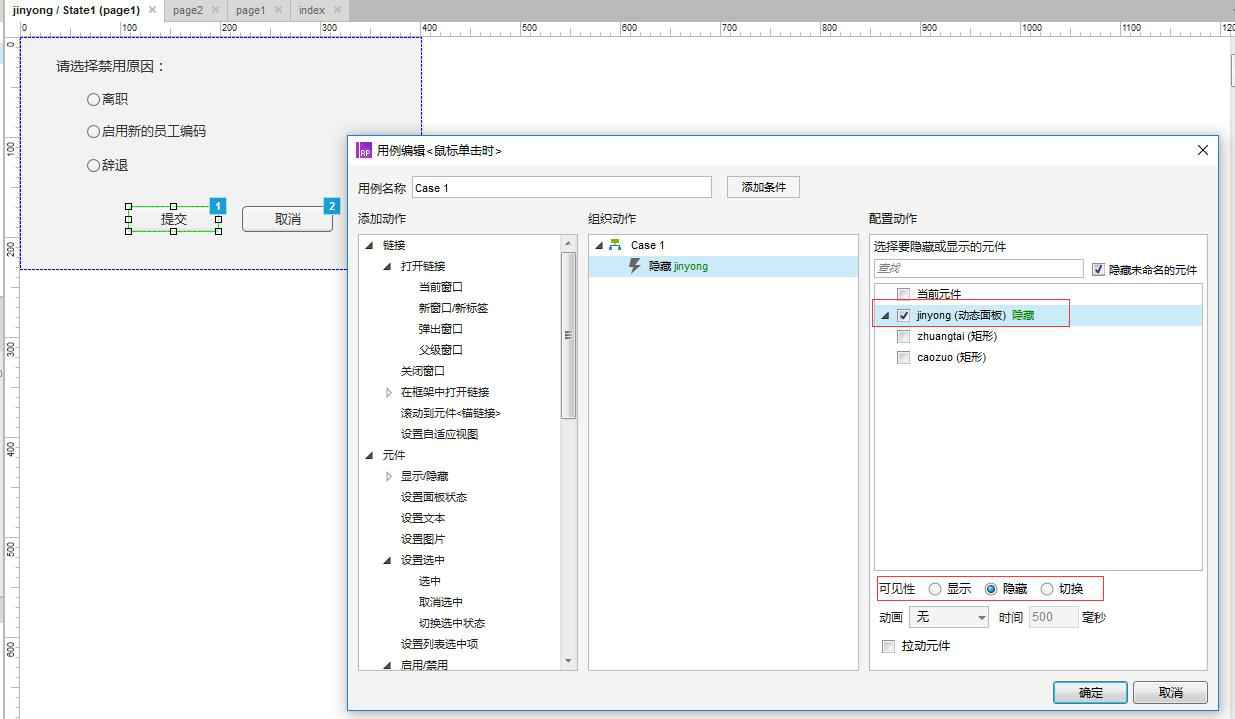Toggle 隐藏未命名的元件 checkbox

(x=1099, y=269)
